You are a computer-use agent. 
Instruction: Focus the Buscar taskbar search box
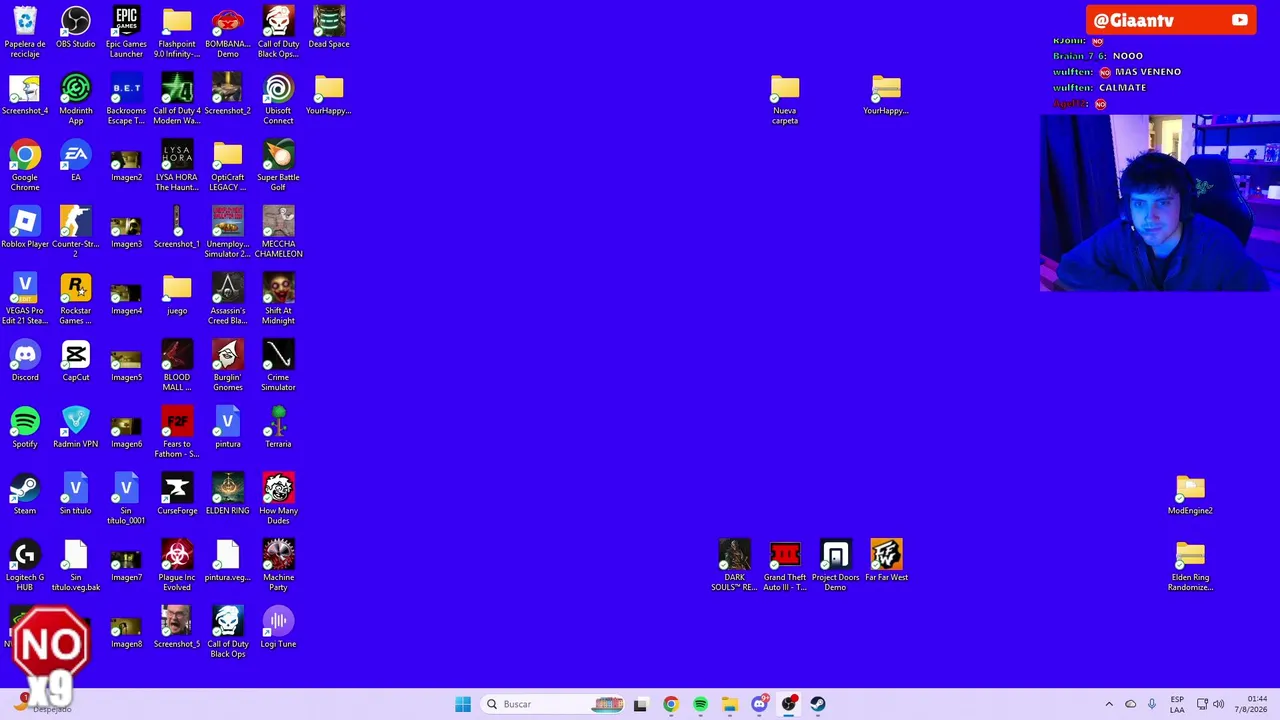[553, 704]
